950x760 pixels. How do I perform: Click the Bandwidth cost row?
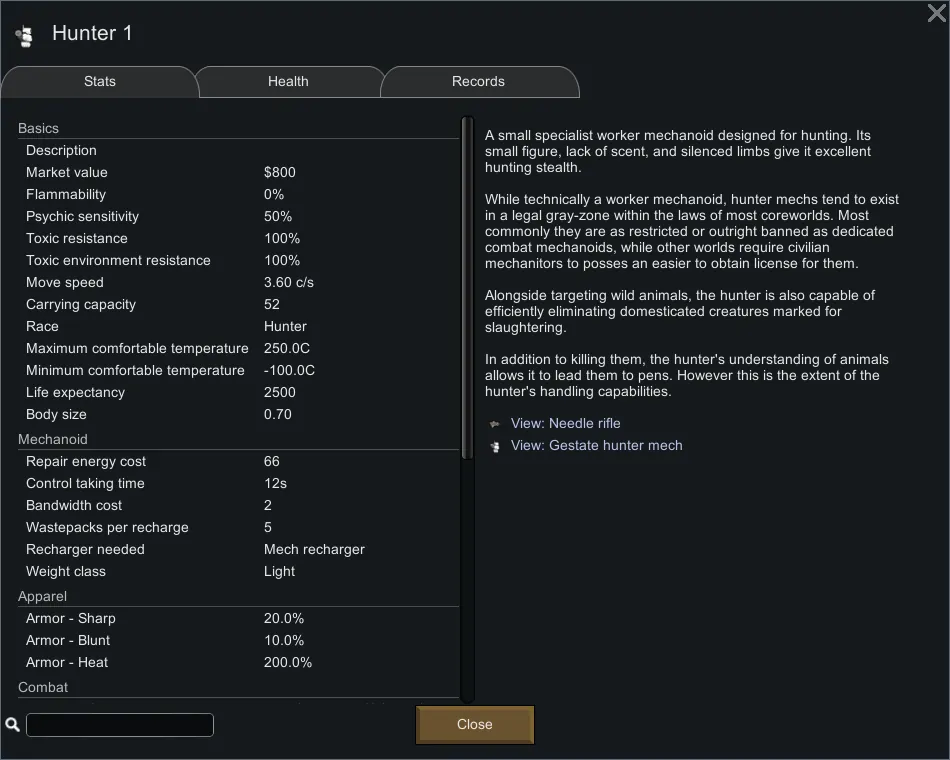[240, 506]
